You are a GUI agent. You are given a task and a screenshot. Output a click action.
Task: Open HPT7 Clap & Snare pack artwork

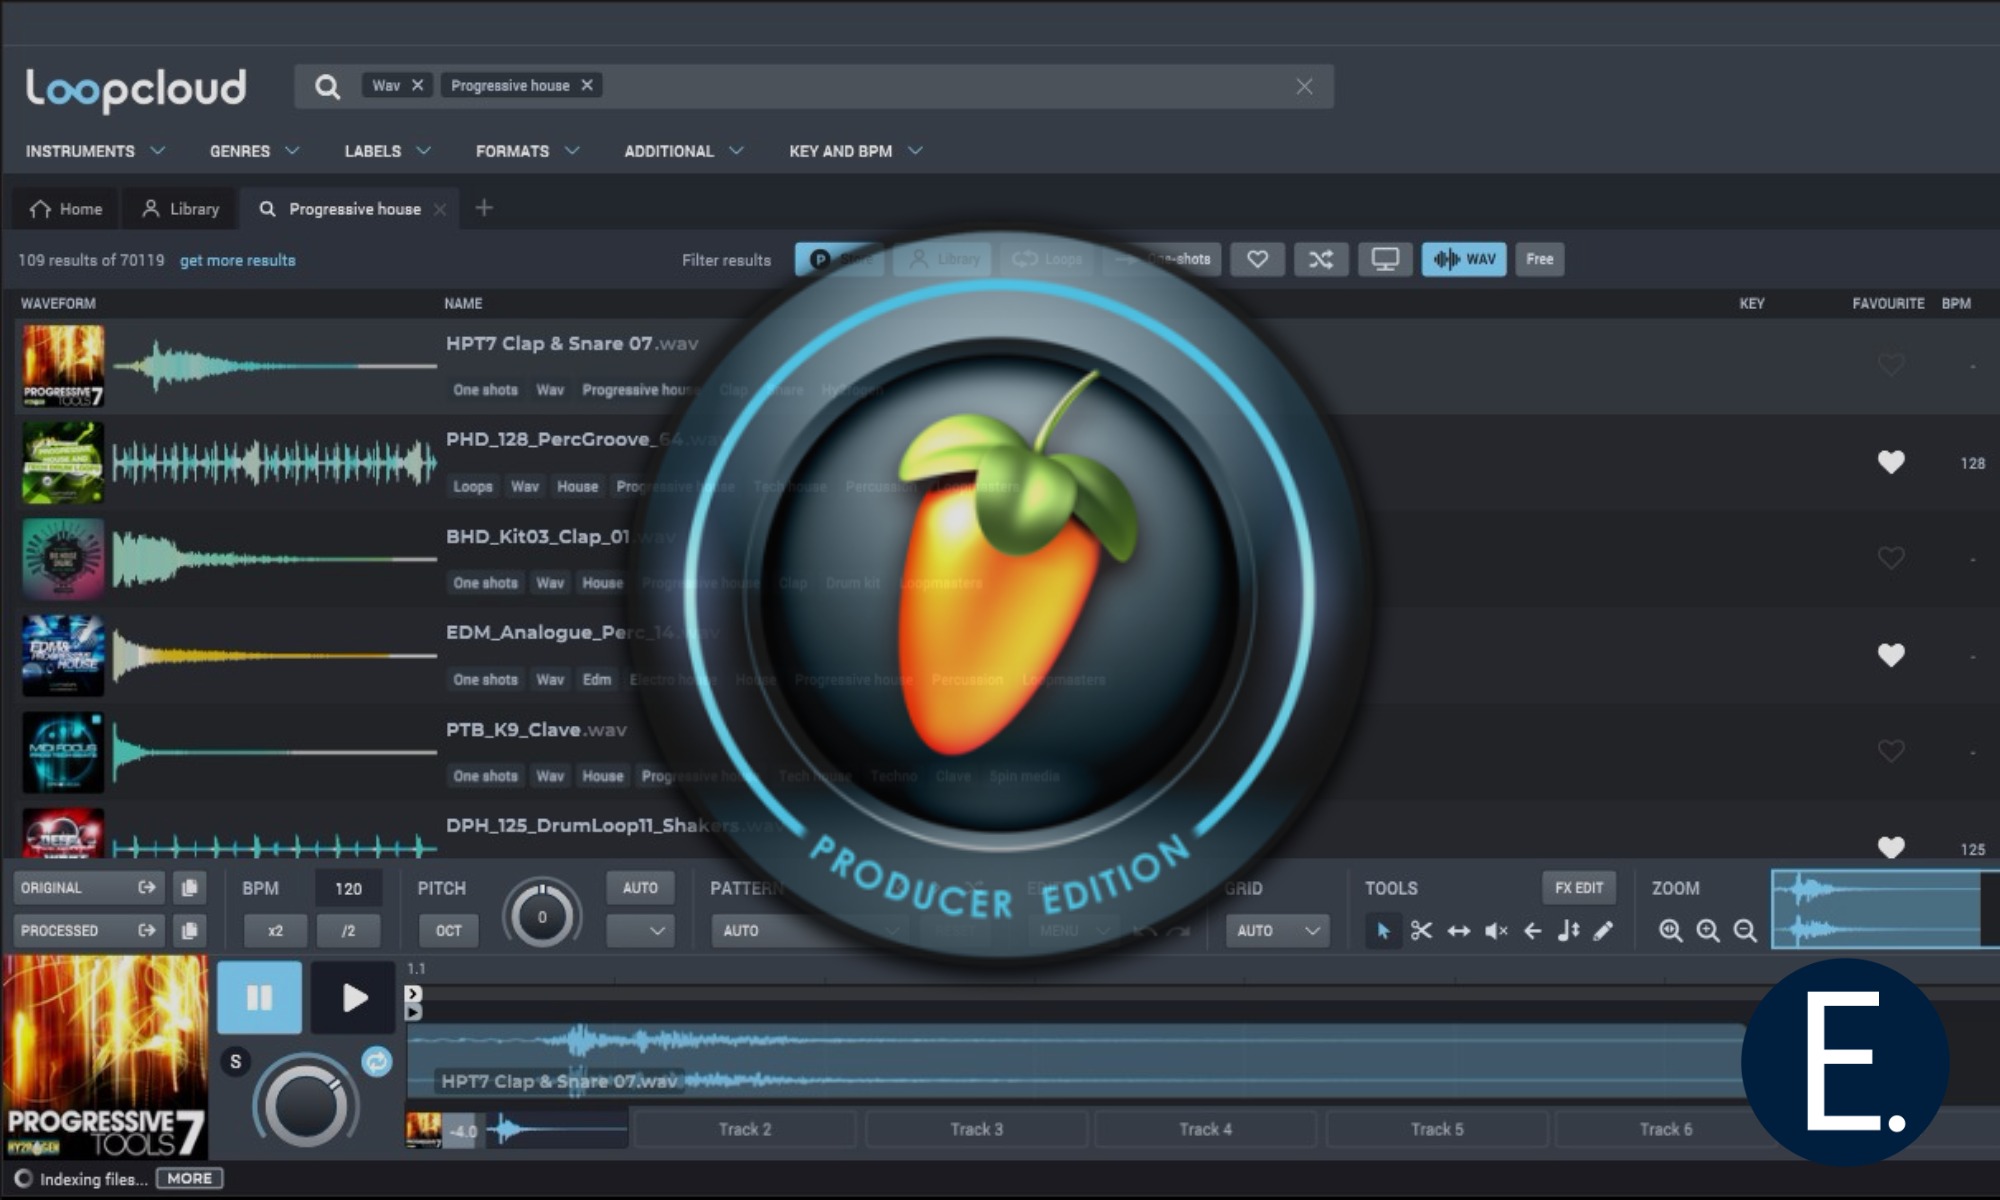coord(63,366)
